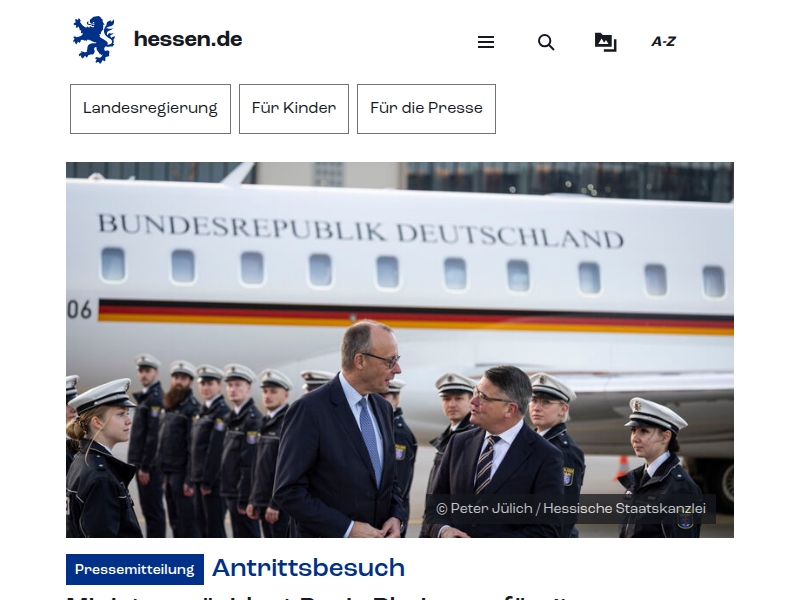The width and height of the screenshot is (800, 600).
Task: Go to hessen.de home via site name
Action: [188, 39]
